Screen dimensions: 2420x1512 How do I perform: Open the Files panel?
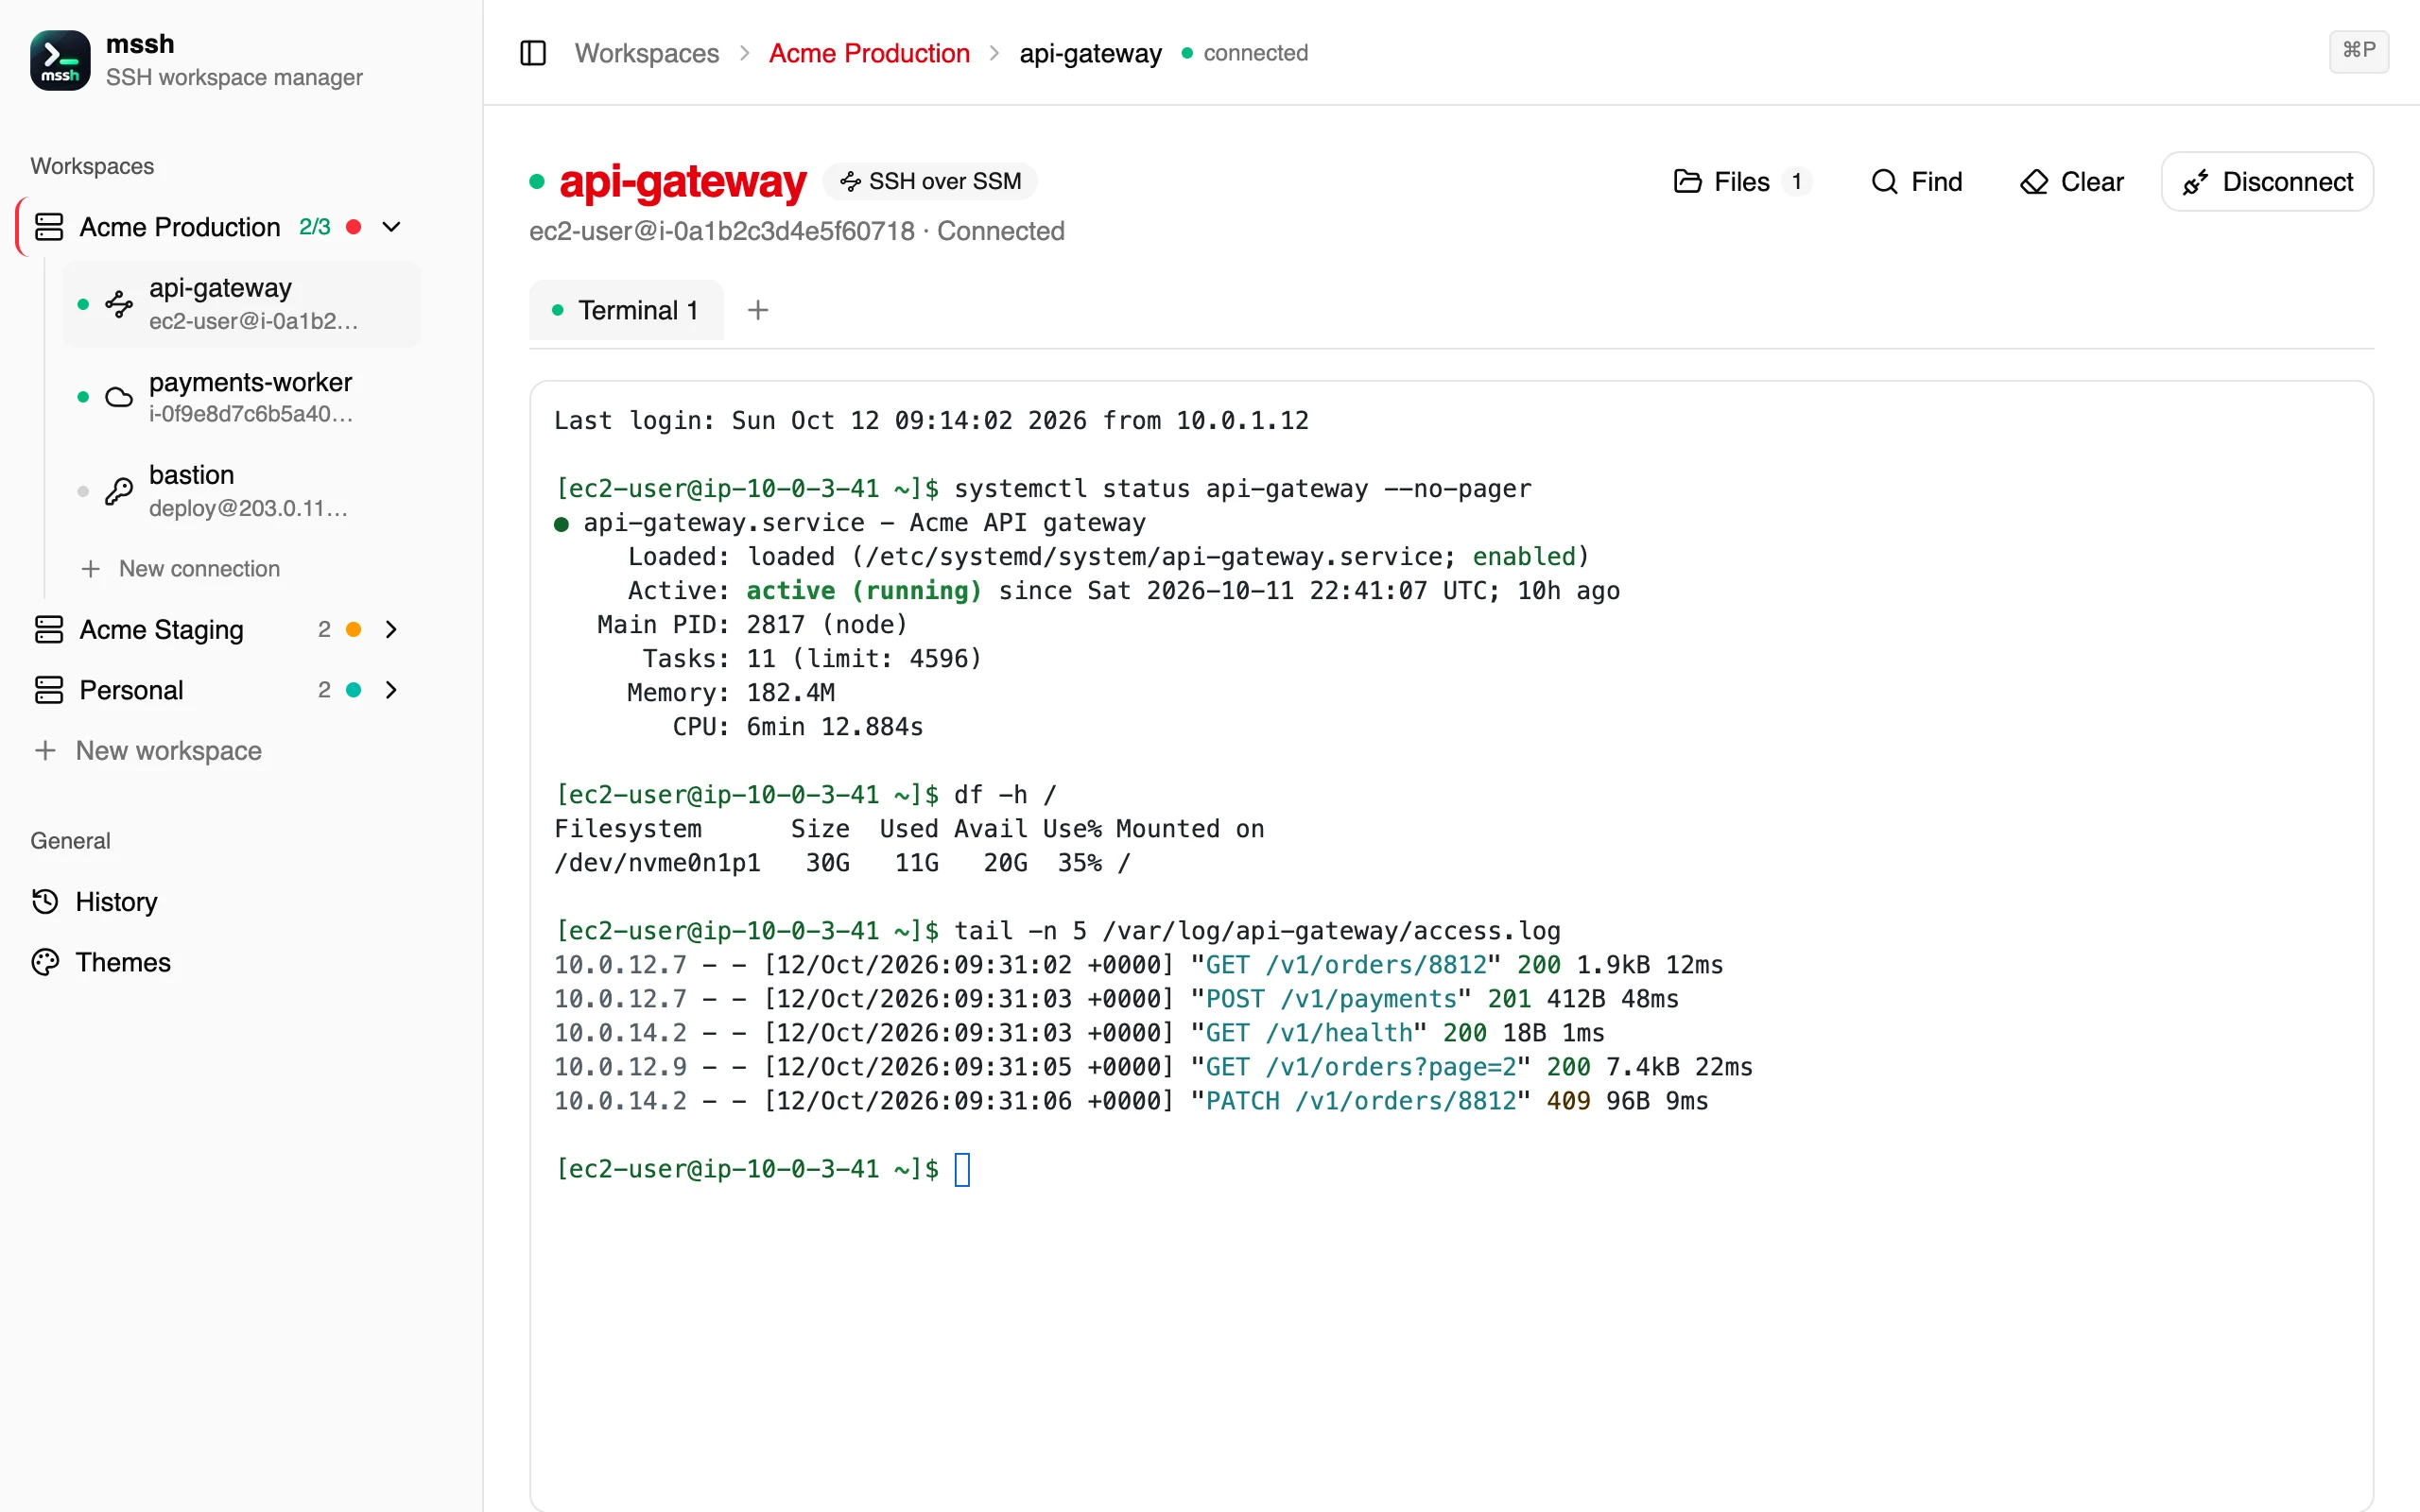point(1742,181)
